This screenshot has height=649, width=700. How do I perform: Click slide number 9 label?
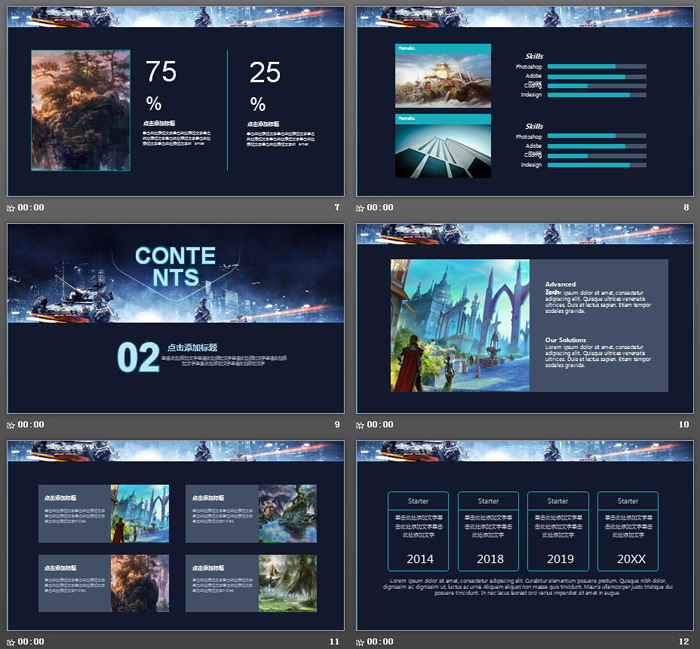pos(337,424)
